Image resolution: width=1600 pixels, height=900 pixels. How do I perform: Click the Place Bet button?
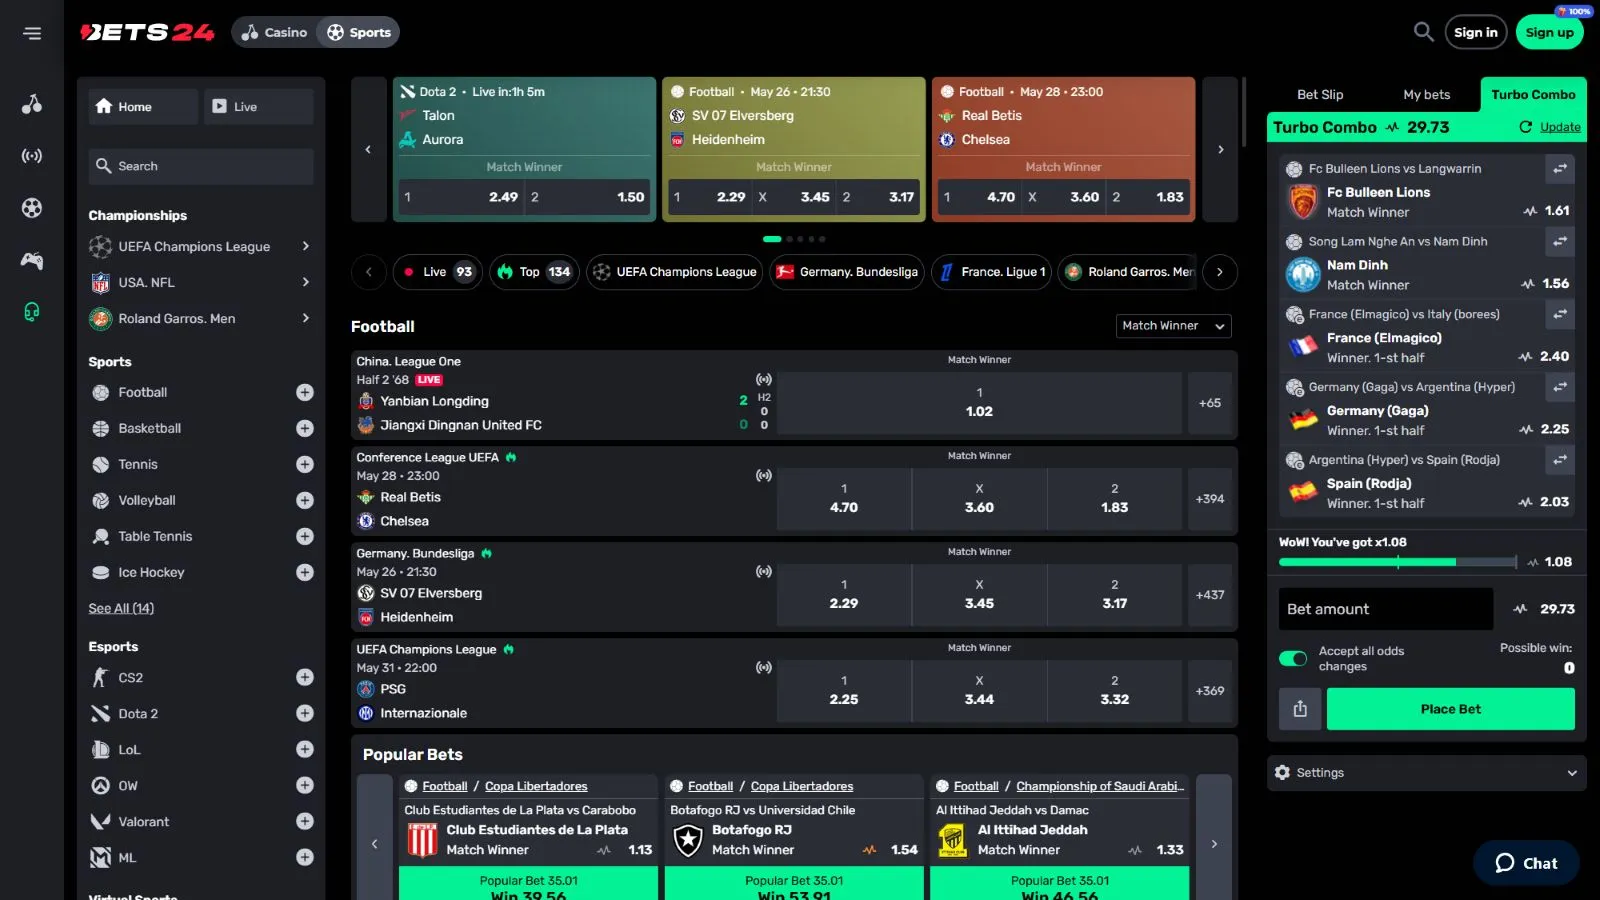click(1450, 709)
